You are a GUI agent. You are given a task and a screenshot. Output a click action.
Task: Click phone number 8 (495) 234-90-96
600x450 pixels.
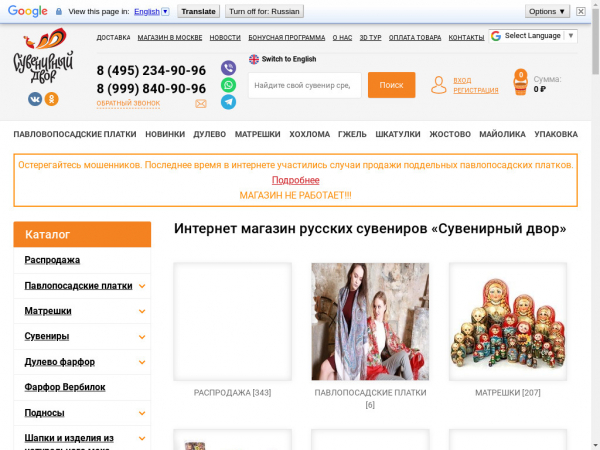click(151, 70)
